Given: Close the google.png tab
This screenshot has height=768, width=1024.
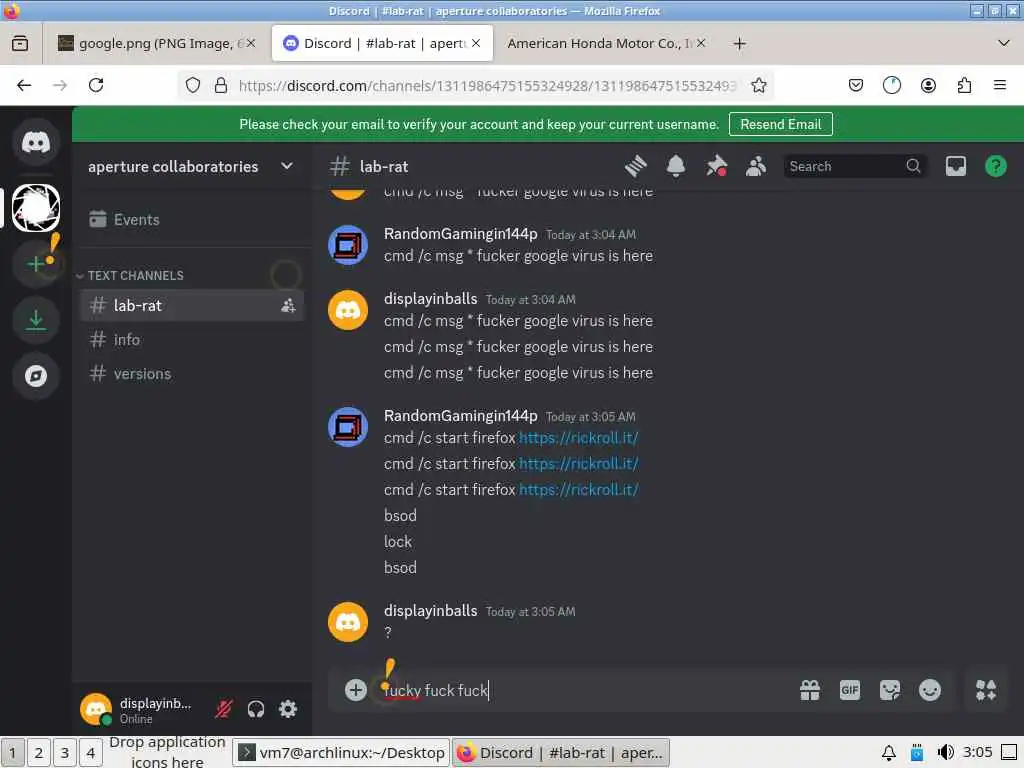Looking at the screenshot, I should (x=251, y=43).
